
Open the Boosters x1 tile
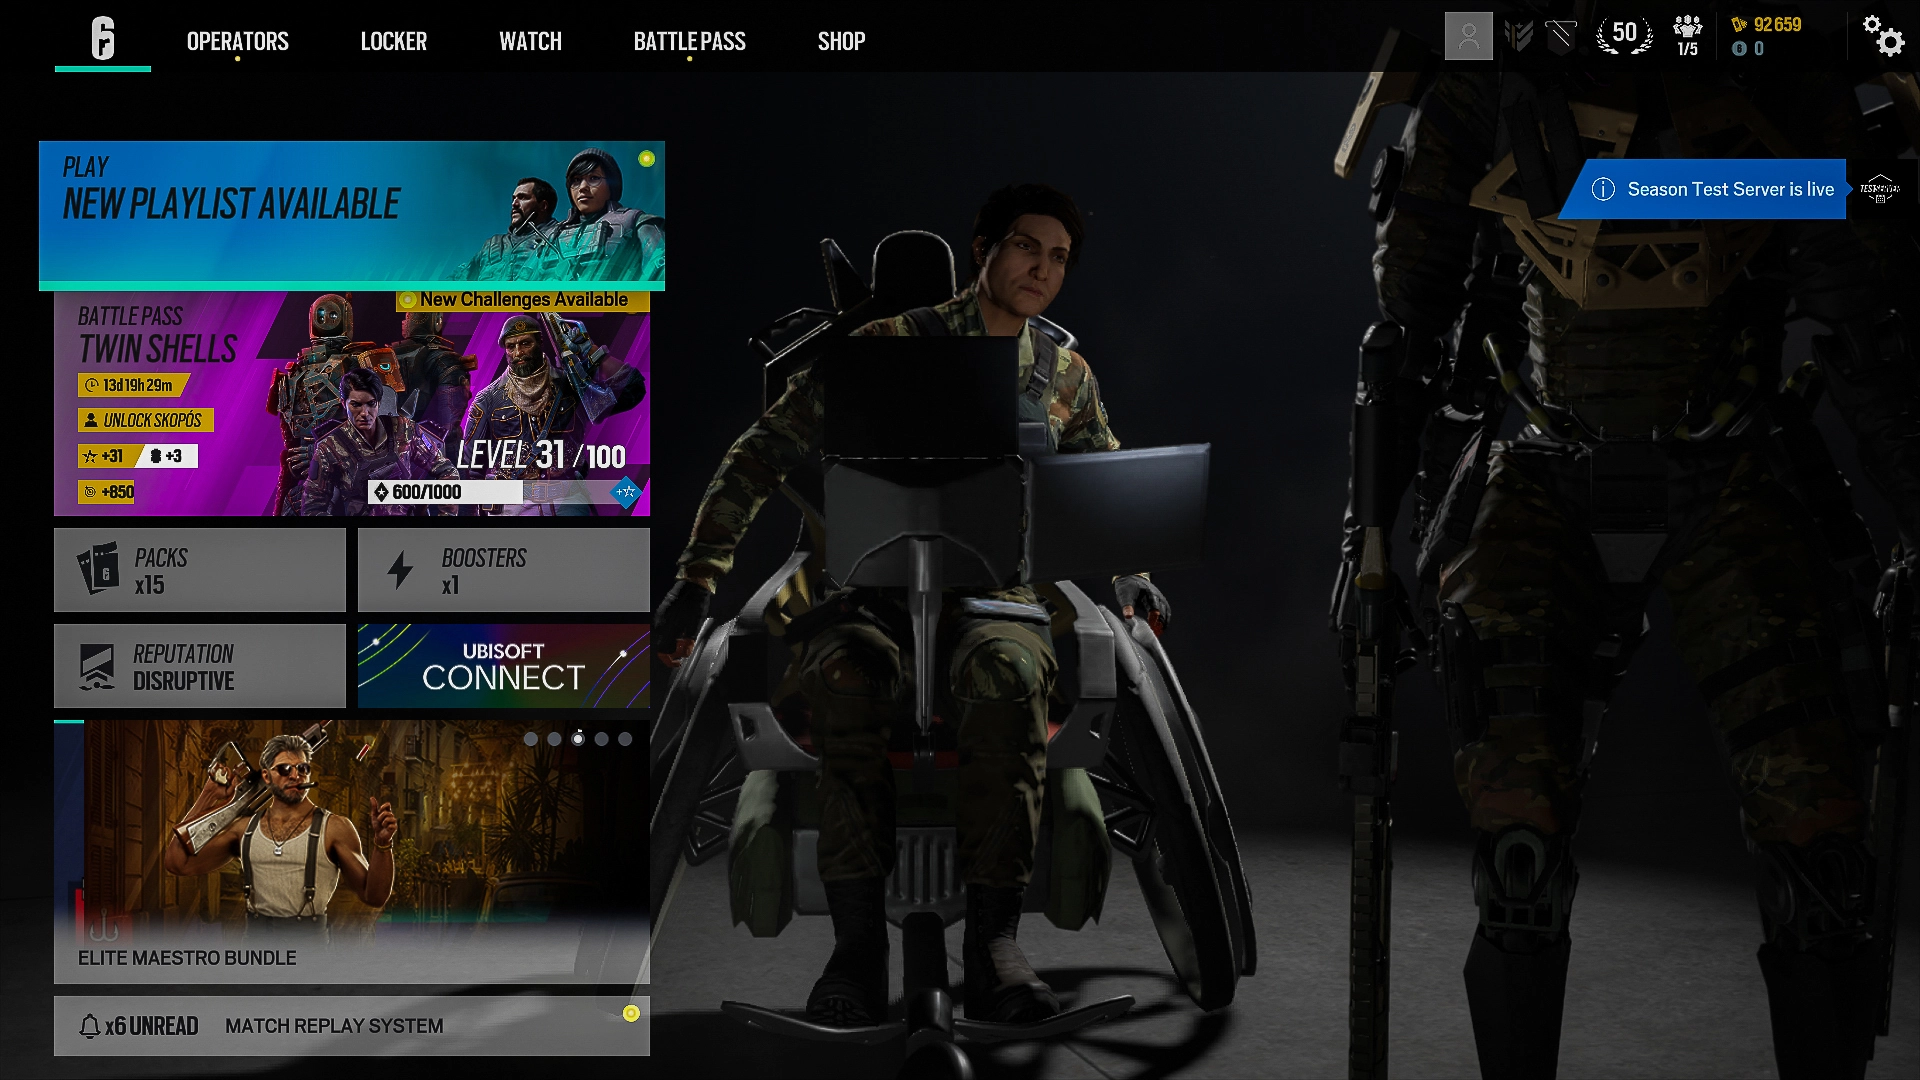(x=503, y=570)
